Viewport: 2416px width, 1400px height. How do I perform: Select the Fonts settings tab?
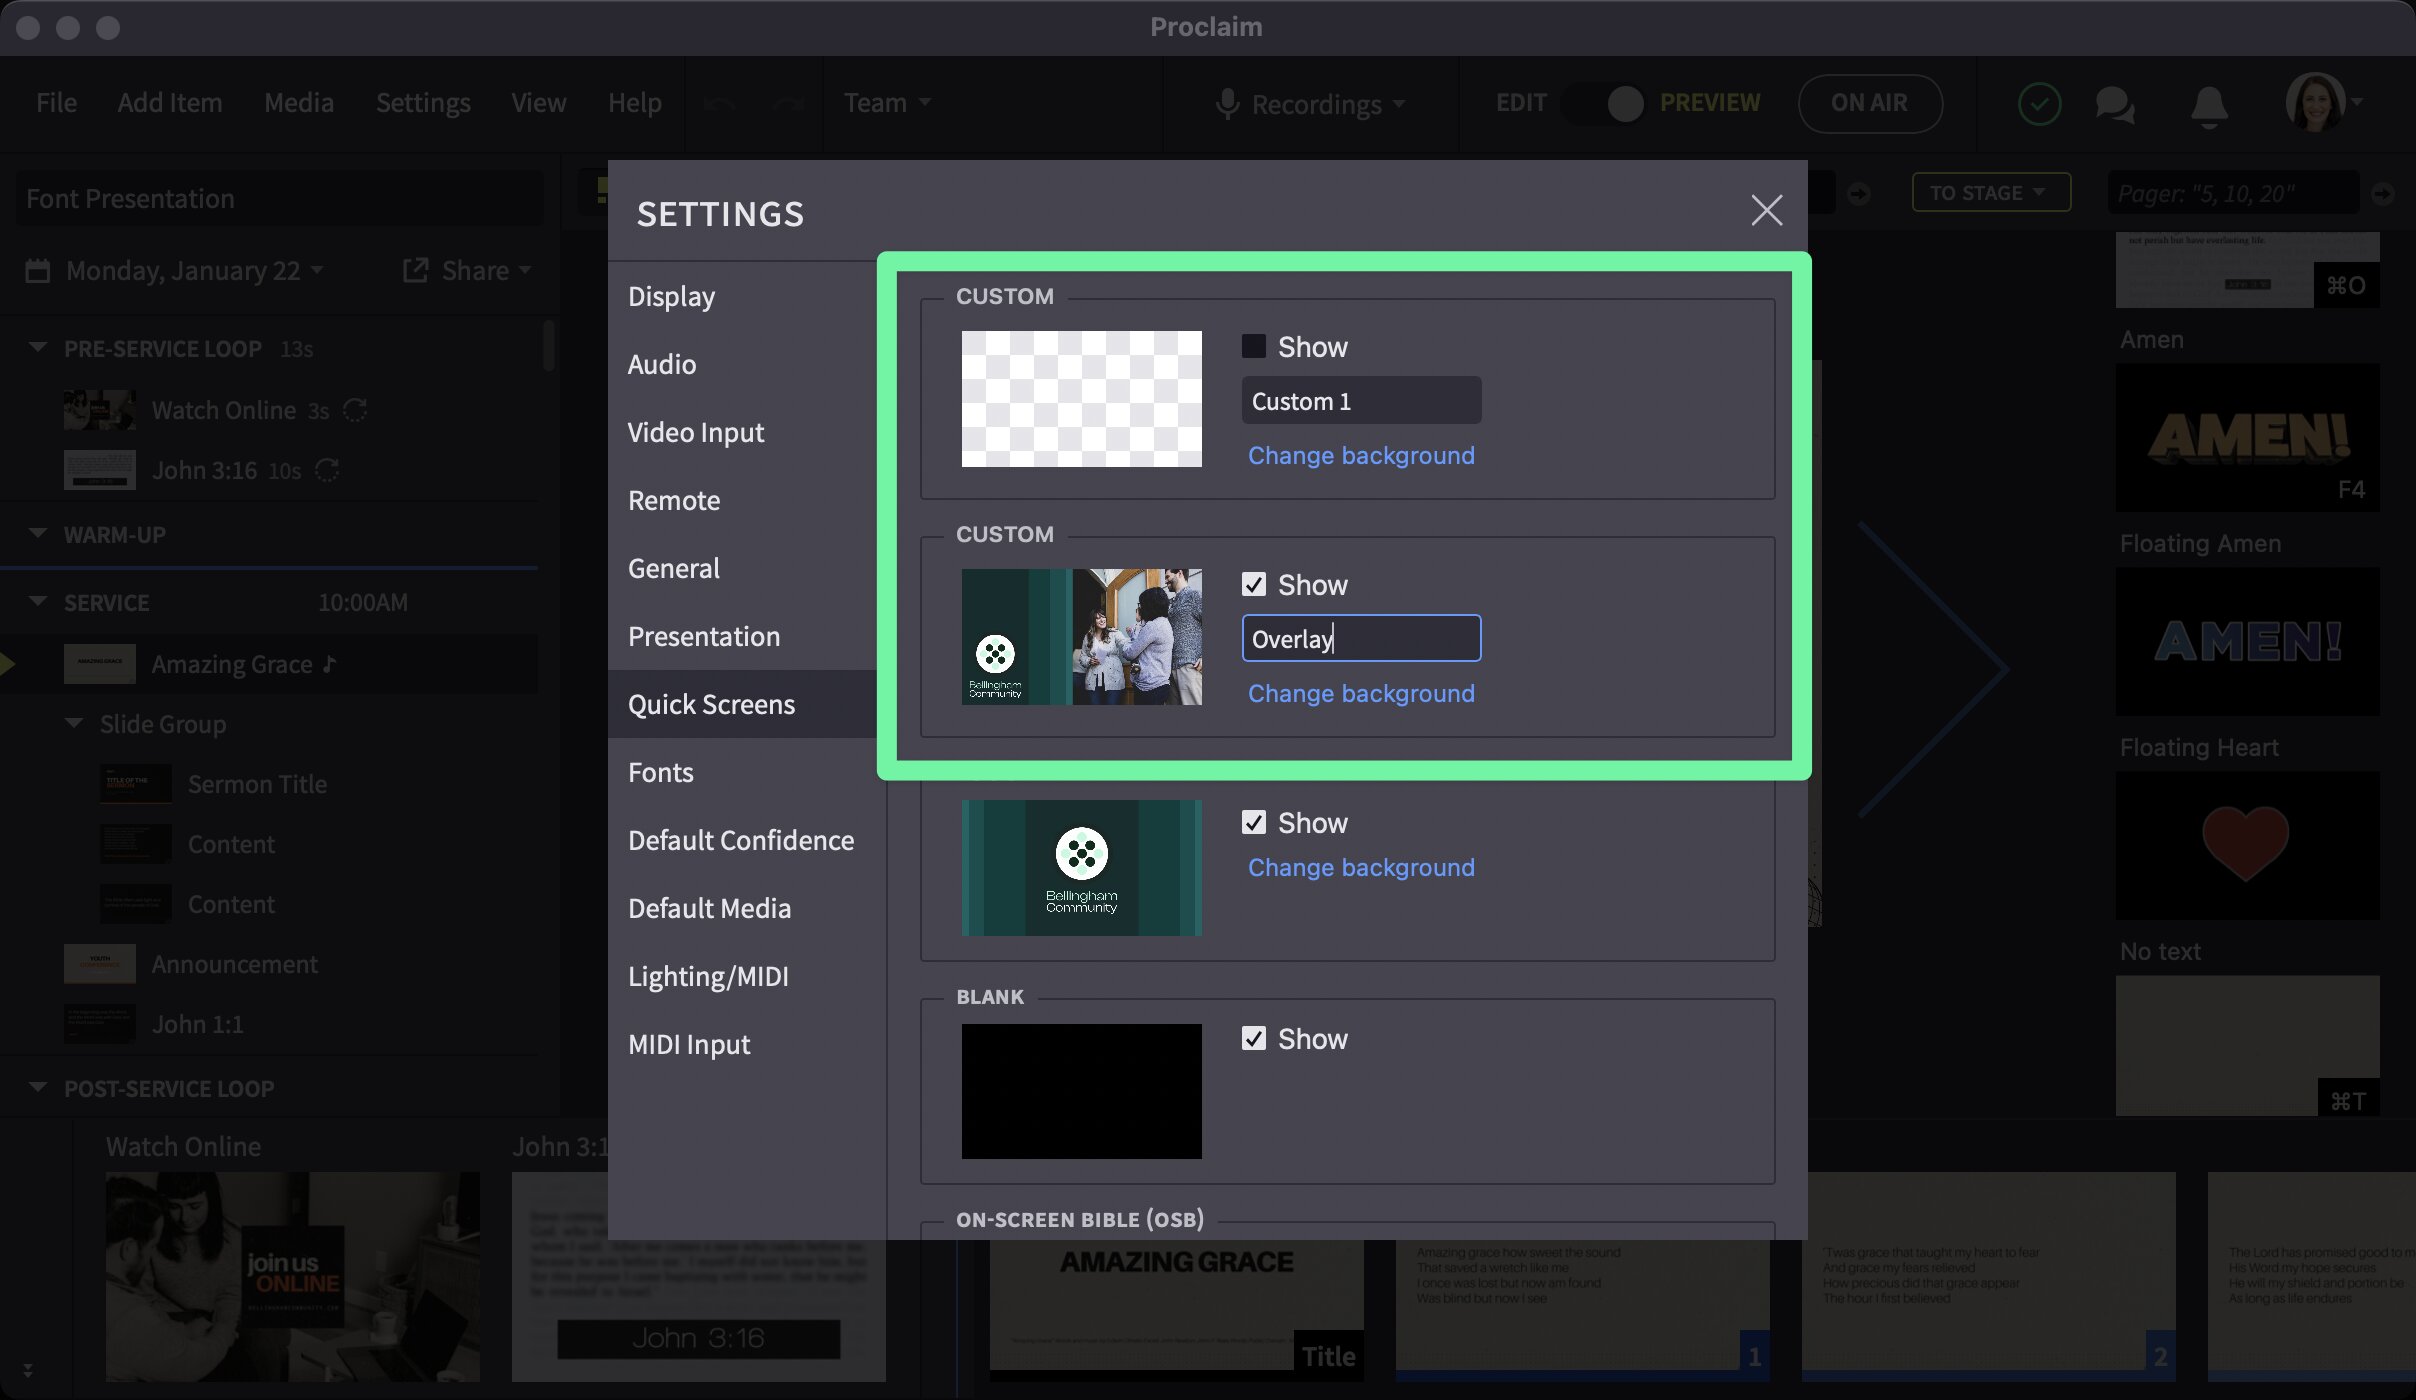tap(660, 771)
